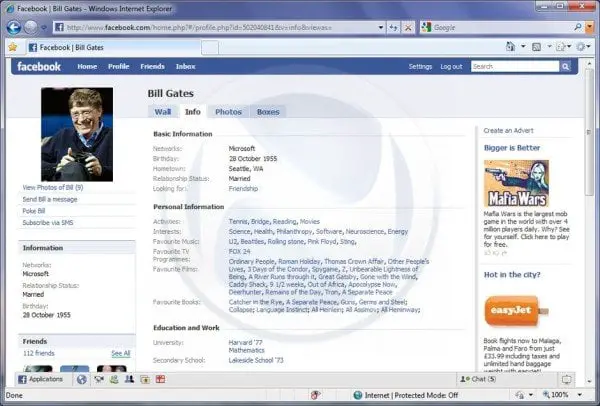600x406 pixels.
Task: Open the search provider options dropdown
Action: (590, 27)
